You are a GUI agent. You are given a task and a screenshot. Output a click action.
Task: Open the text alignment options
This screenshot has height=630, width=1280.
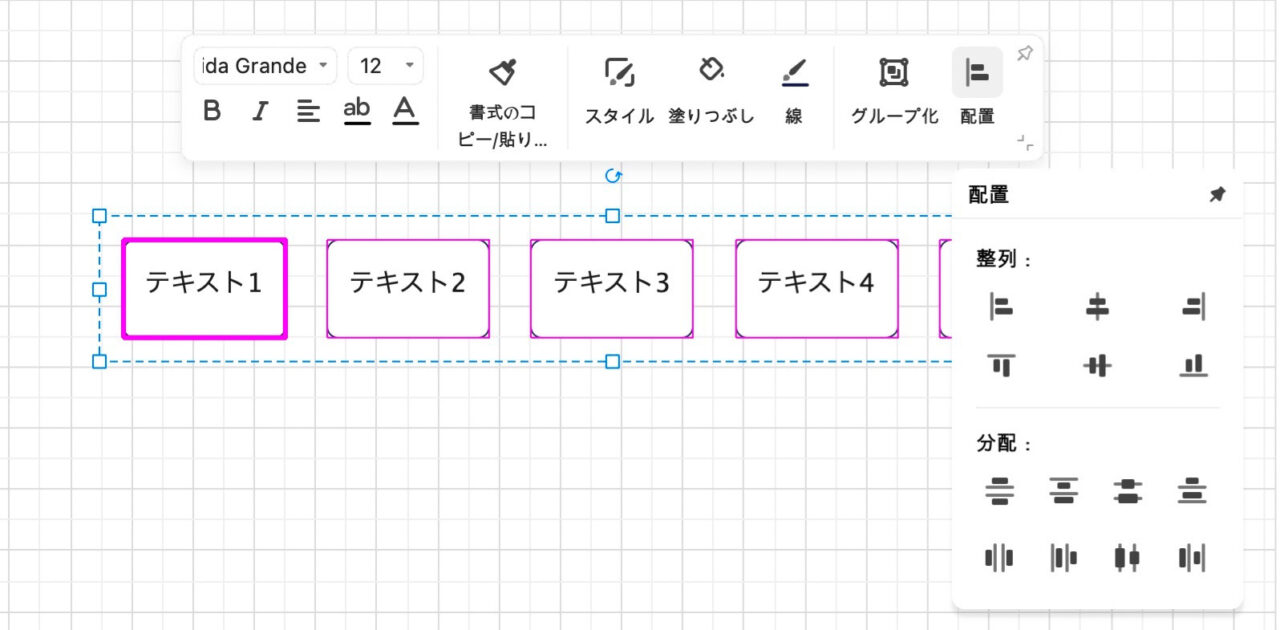309,110
